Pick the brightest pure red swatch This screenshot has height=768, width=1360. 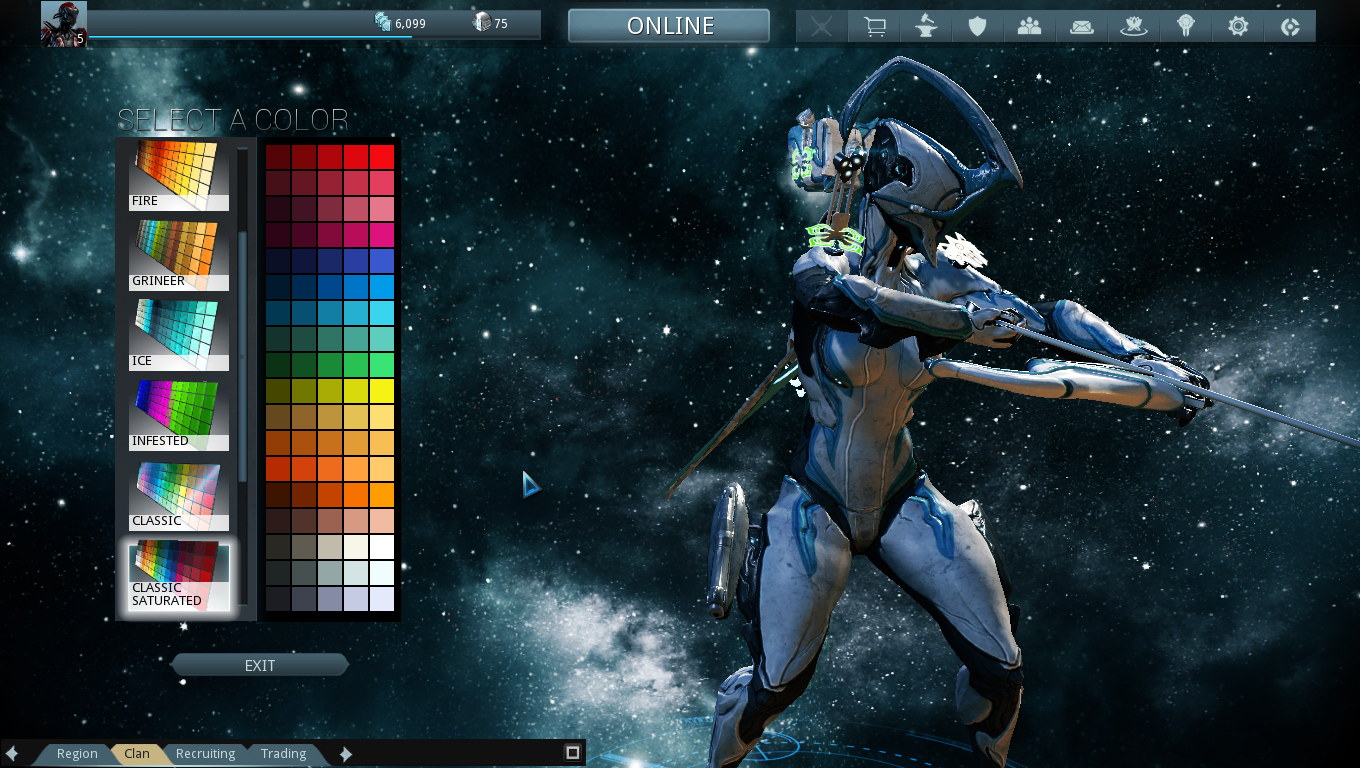point(382,157)
